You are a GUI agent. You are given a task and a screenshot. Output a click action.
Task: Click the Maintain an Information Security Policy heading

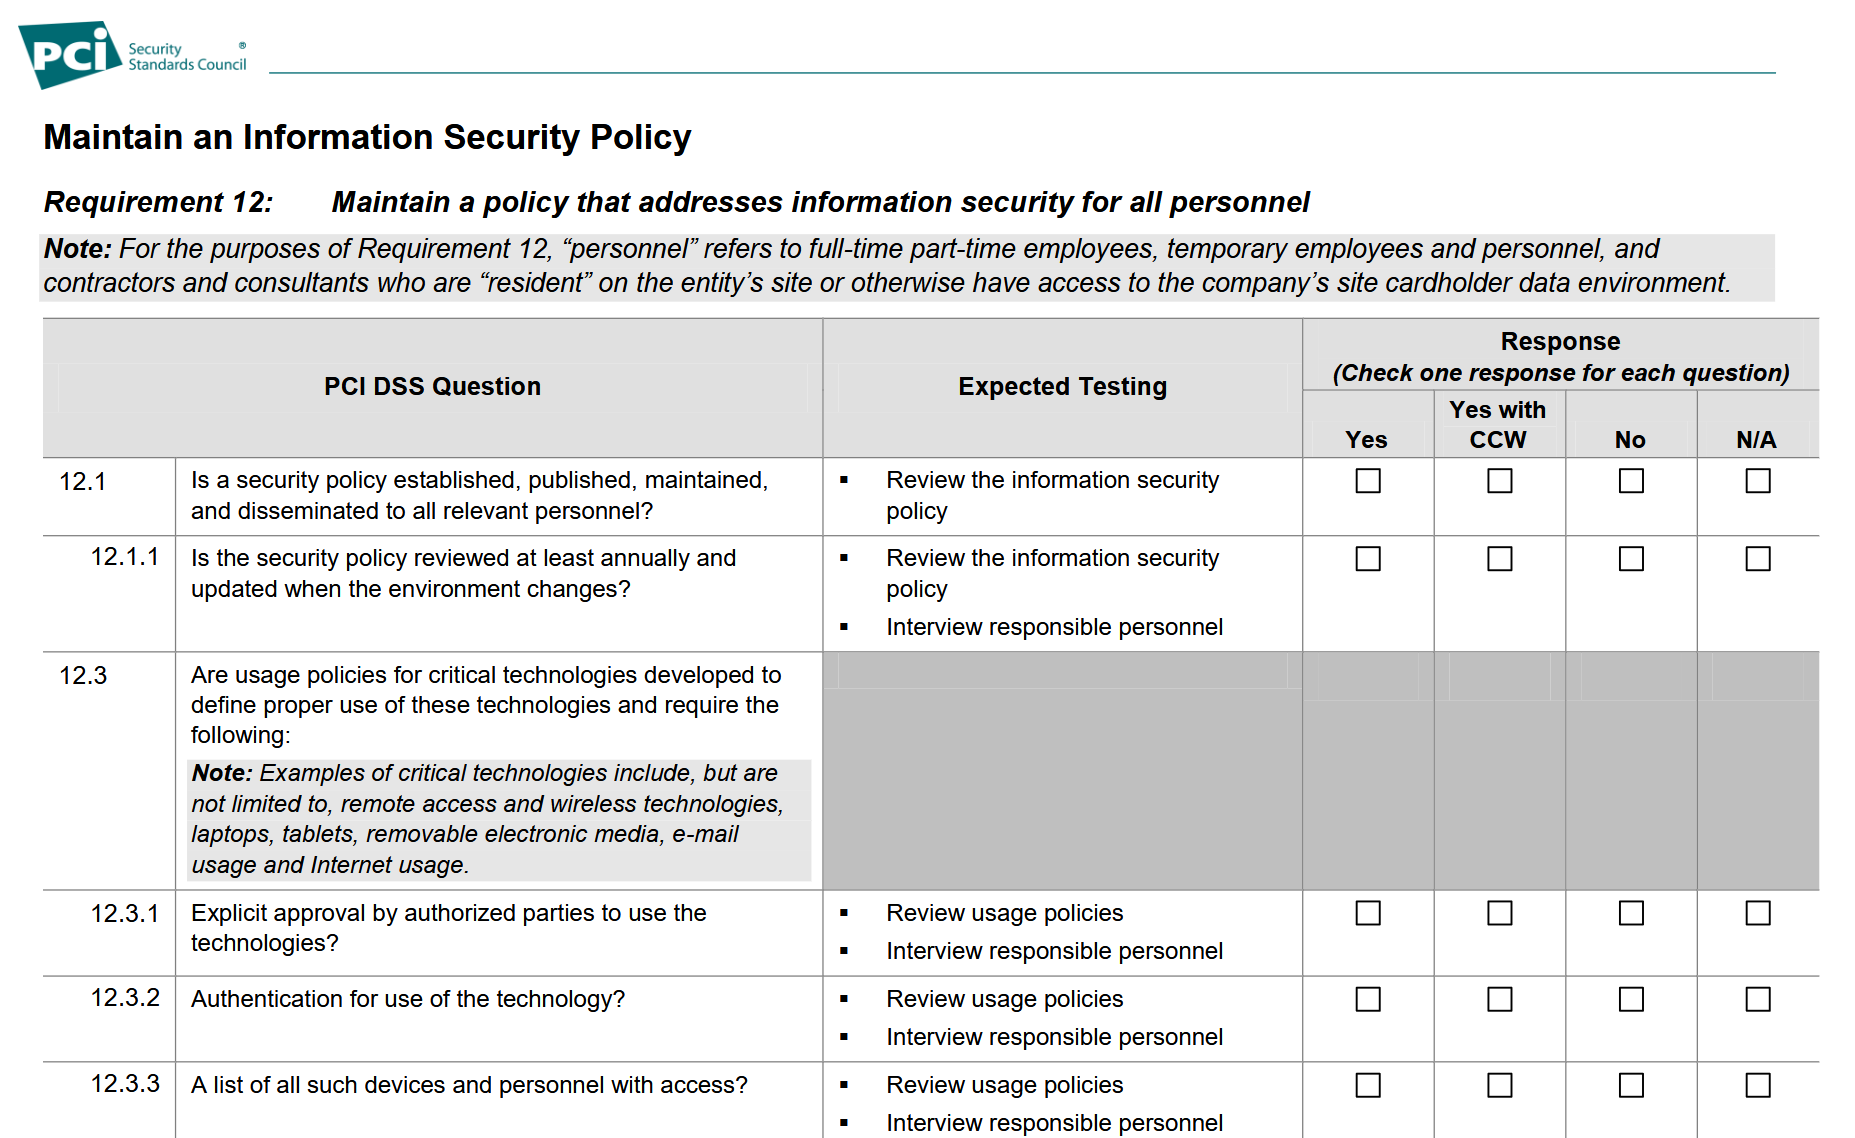pyautogui.click(x=367, y=137)
